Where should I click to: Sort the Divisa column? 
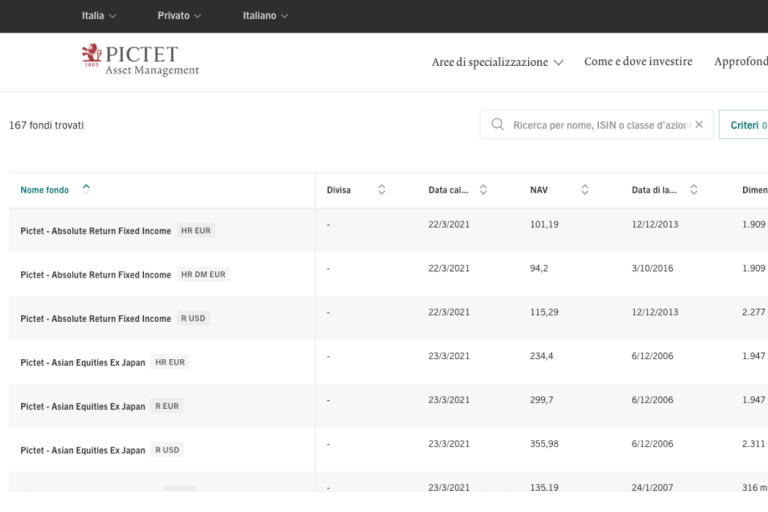(382, 190)
